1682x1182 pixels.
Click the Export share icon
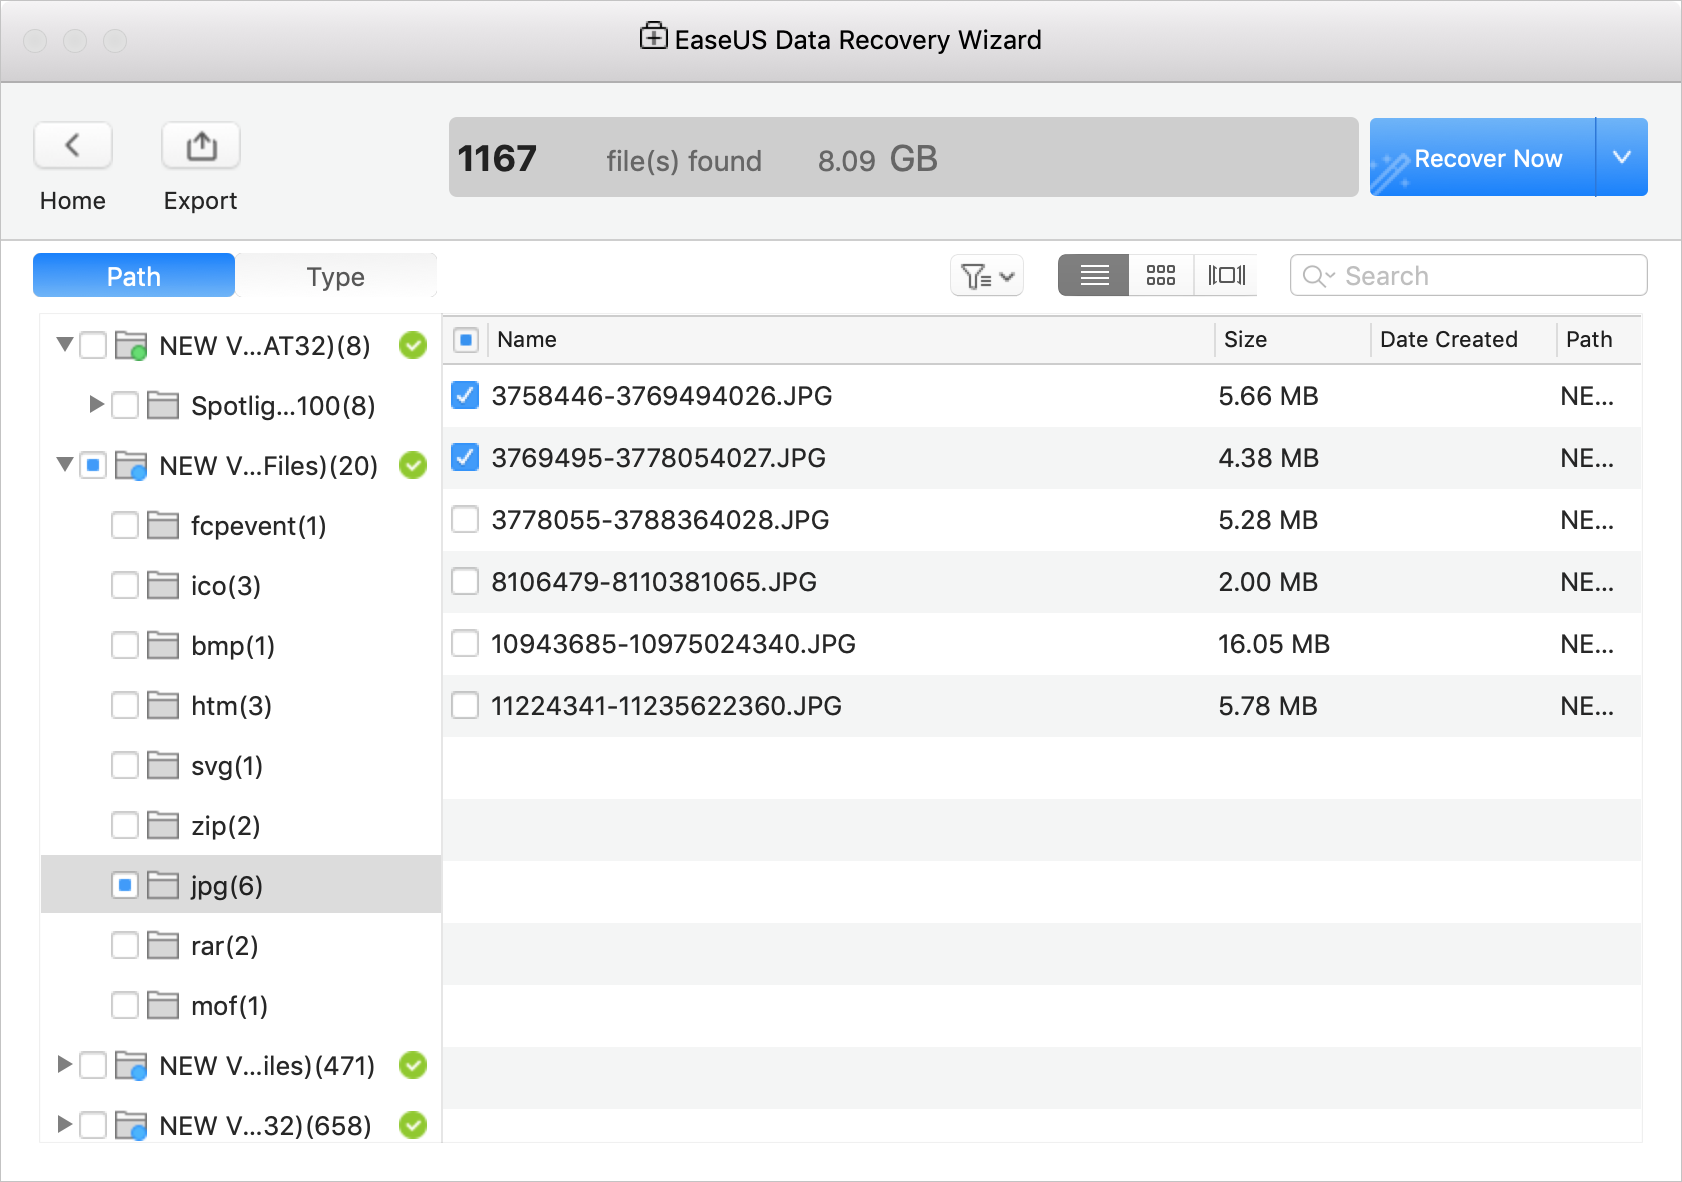(201, 146)
